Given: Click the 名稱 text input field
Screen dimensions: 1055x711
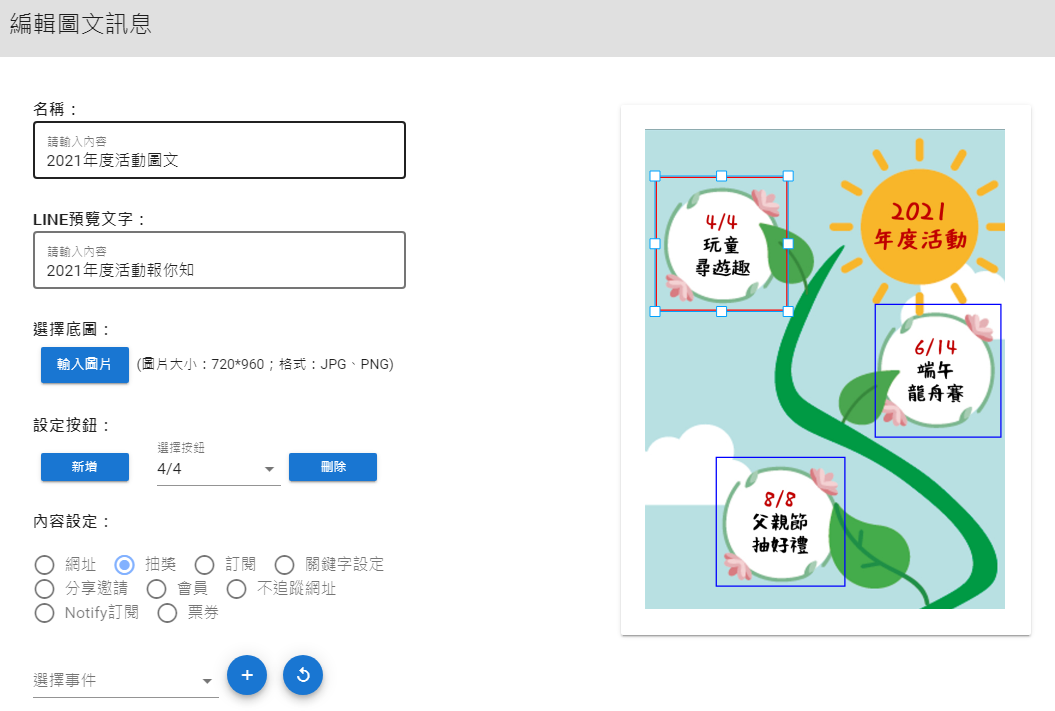Looking at the screenshot, I should click(219, 159).
